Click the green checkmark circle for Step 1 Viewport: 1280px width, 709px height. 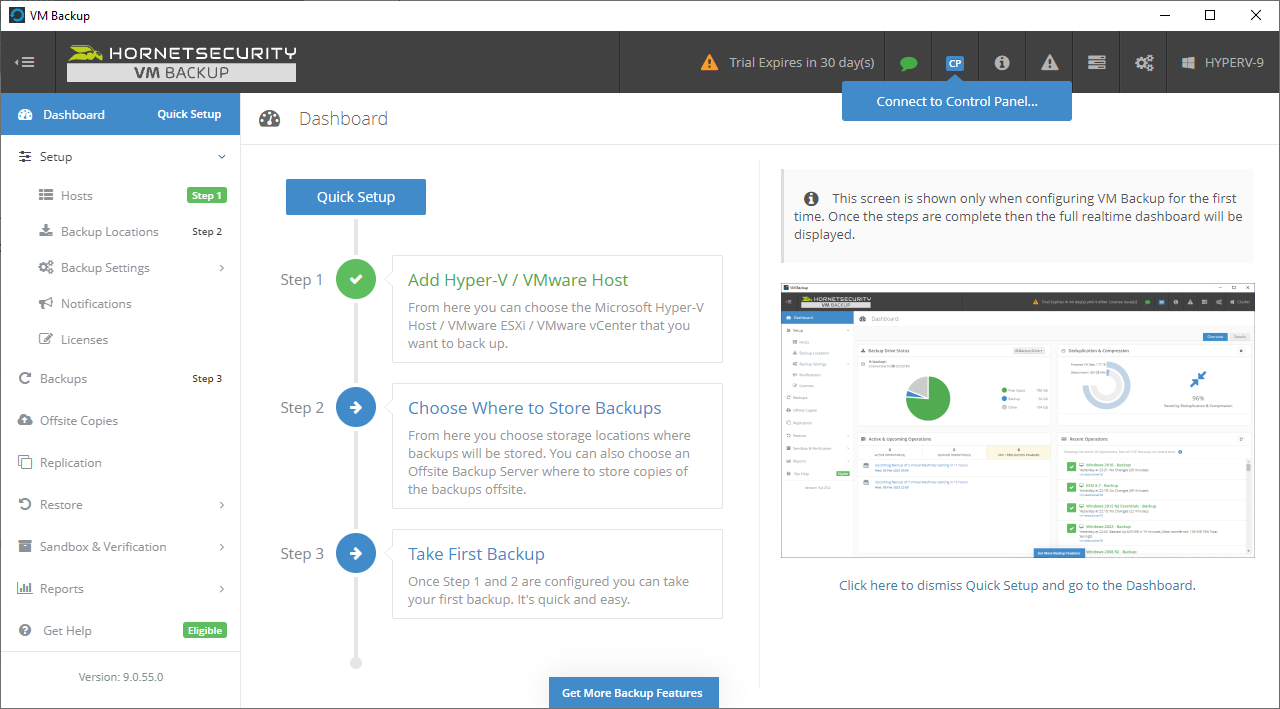coord(356,279)
